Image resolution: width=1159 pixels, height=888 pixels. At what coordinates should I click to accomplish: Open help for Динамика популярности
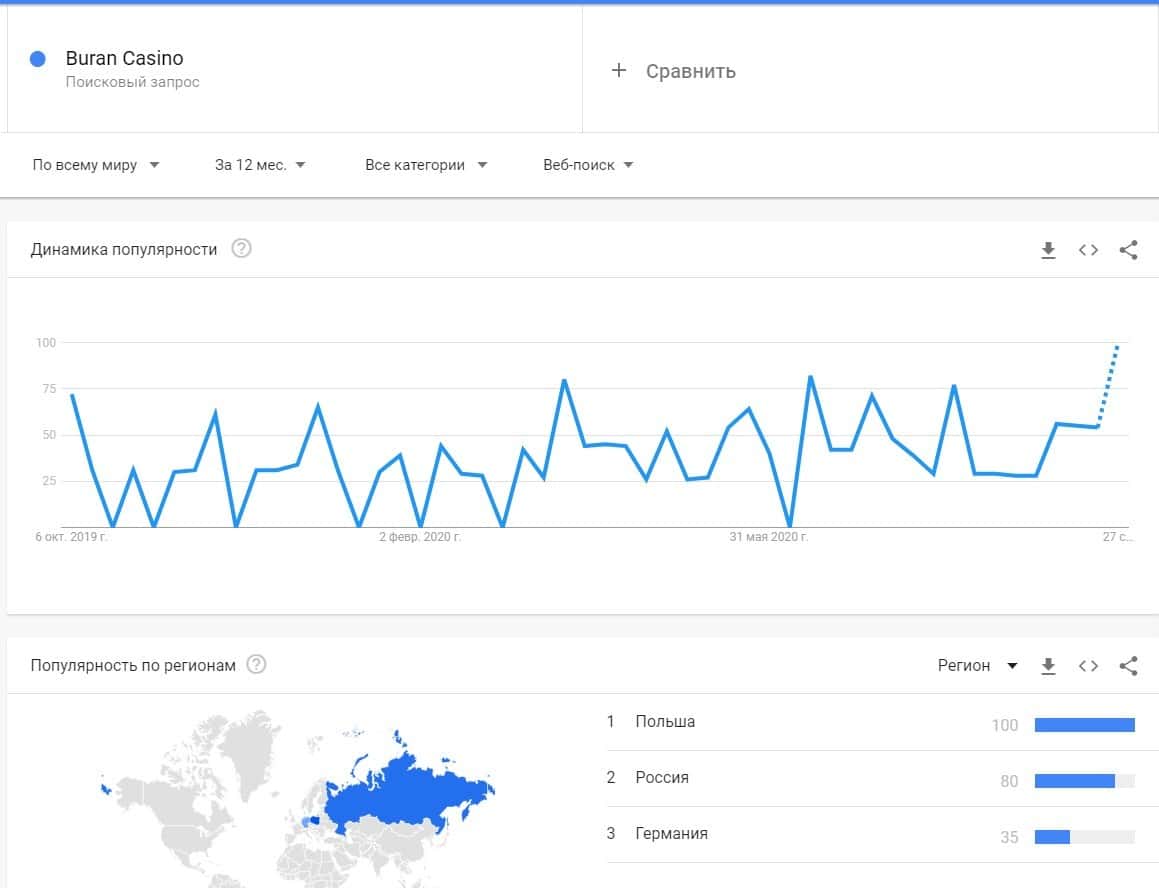point(241,249)
